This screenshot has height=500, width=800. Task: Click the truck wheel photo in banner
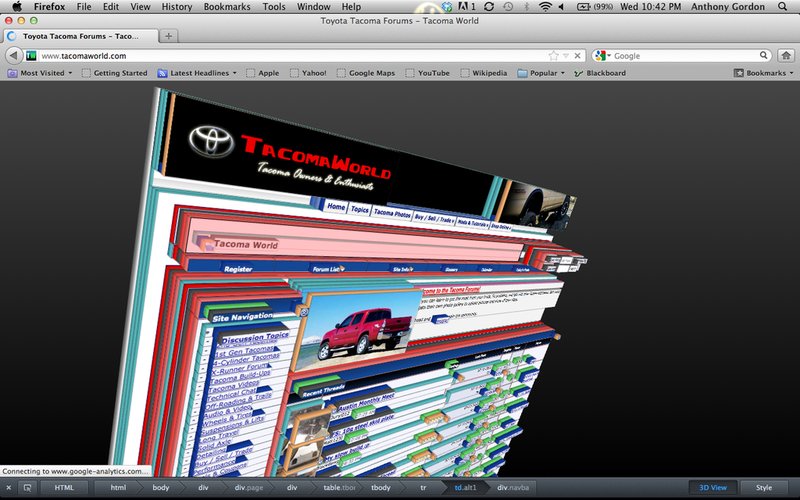click(543, 203)
